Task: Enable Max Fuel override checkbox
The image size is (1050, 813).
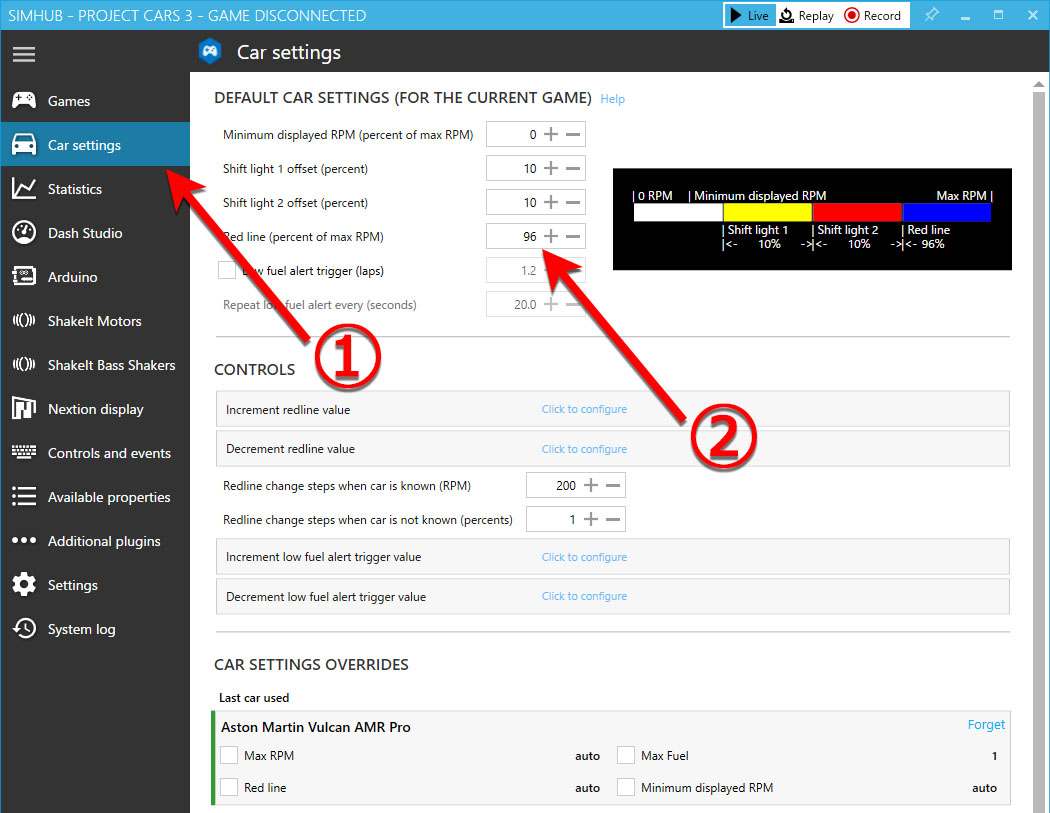Action: coord(626,755)
